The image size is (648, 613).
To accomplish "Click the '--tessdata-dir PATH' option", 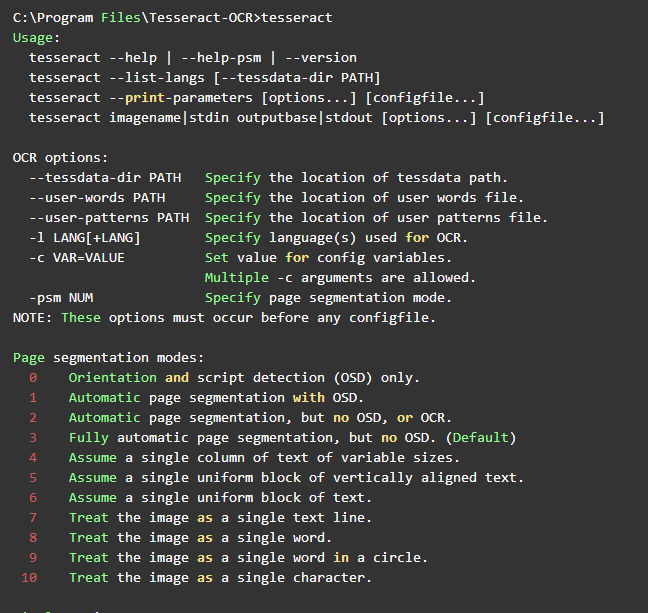I will pyautogui.click(x=105, y=178).
